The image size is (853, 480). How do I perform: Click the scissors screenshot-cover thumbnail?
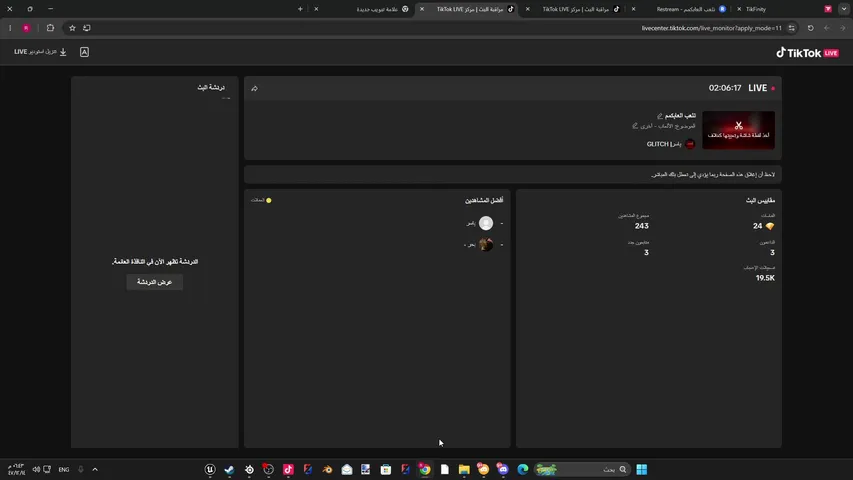tap(738, 130)
